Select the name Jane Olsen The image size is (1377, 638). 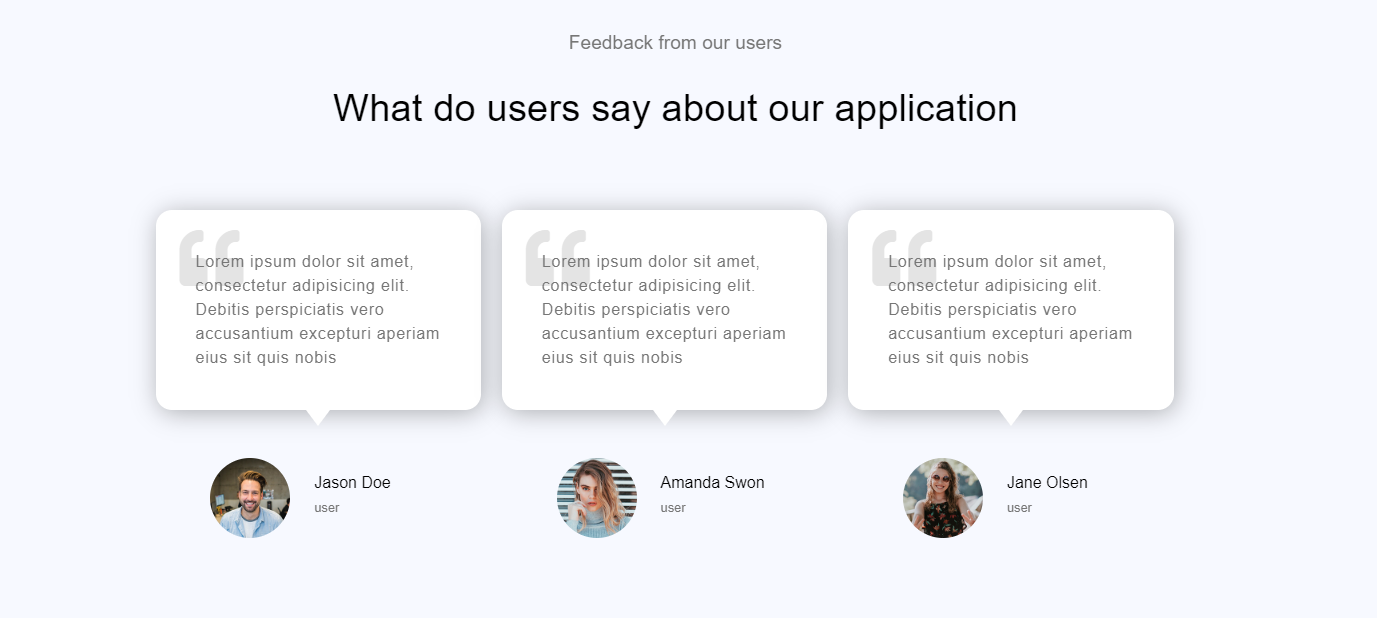pos(1047,482)
